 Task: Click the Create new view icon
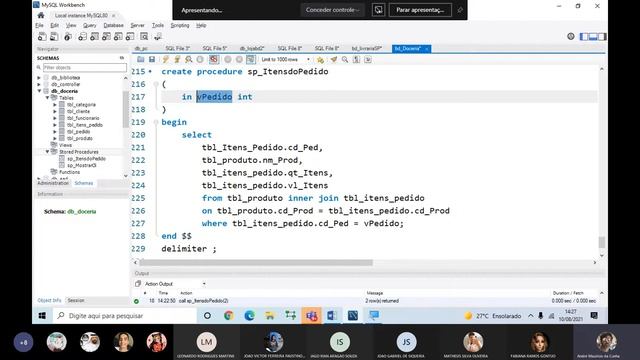point(106,37)
